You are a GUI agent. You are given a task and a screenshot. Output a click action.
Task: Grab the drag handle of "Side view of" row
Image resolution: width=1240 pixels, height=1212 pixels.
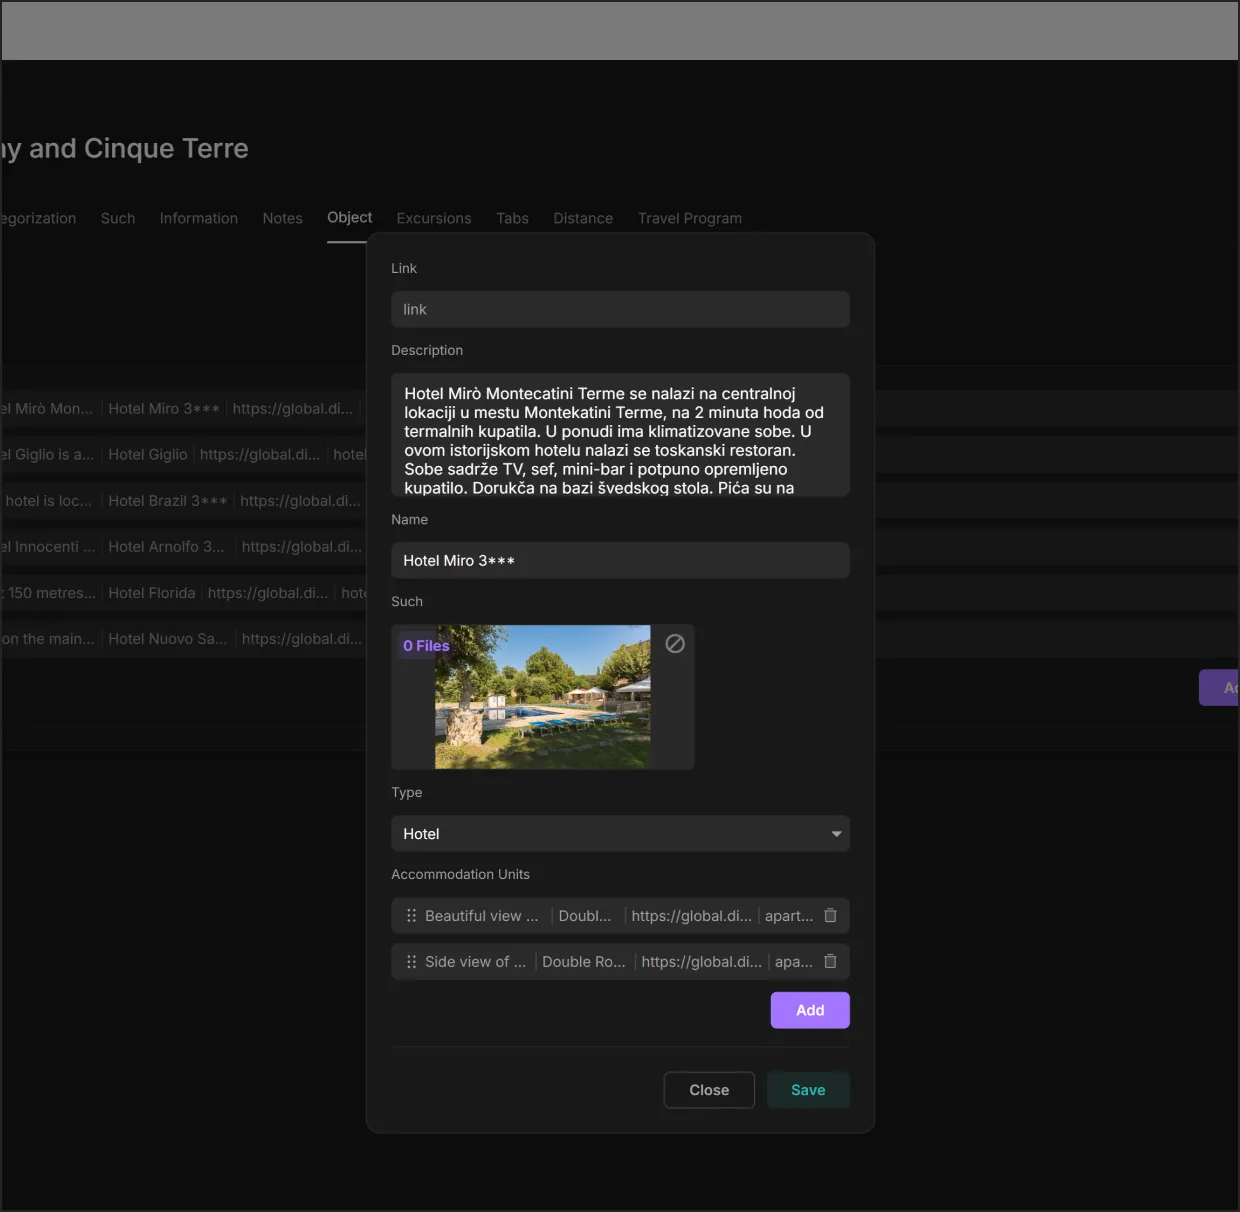tap(411, 961)
